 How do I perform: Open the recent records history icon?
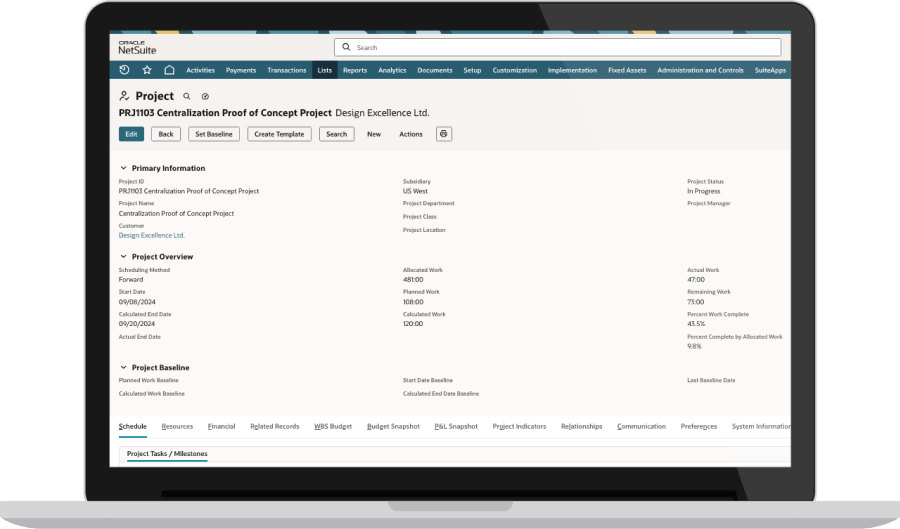tap(124, 70)
